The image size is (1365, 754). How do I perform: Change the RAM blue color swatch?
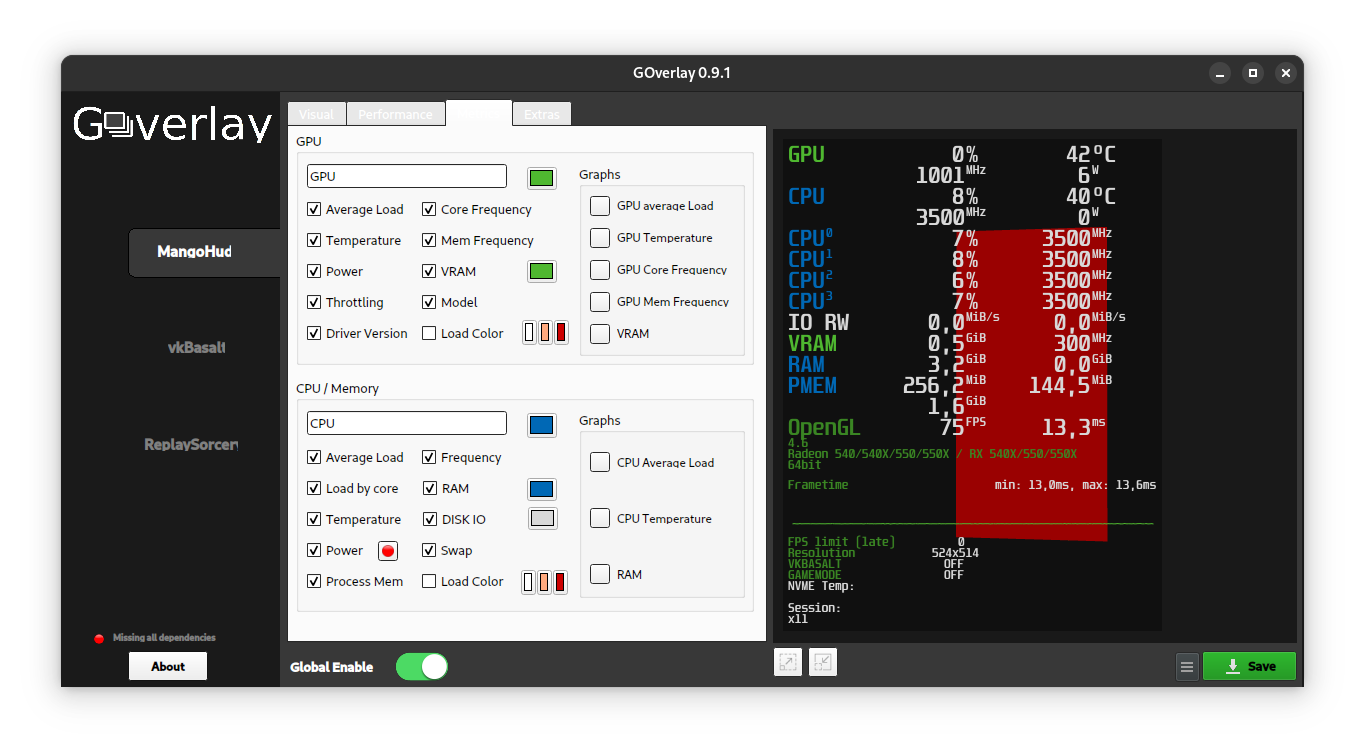542,489
